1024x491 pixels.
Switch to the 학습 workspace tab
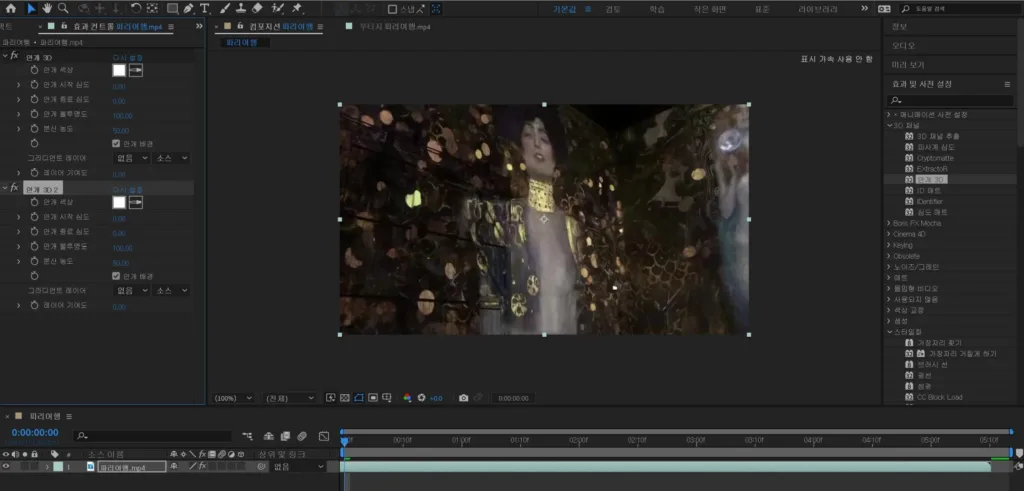(657, 8)
